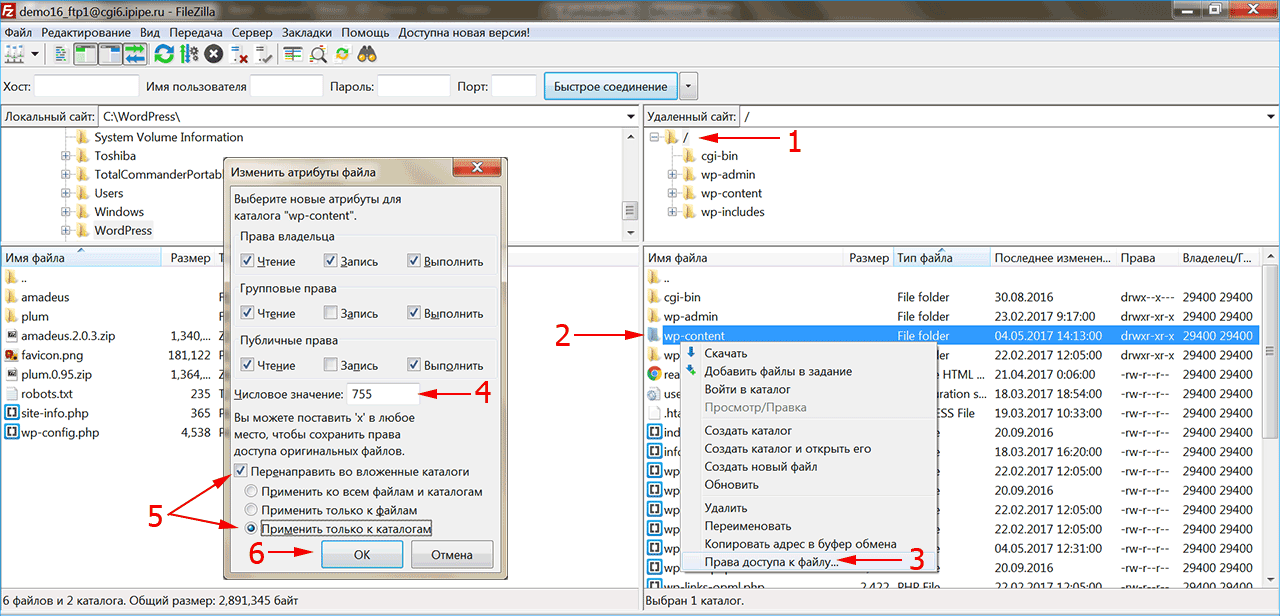
Task: Expand Windows folder in local tree
Action: pyautogui.click(x=66, y=212)
